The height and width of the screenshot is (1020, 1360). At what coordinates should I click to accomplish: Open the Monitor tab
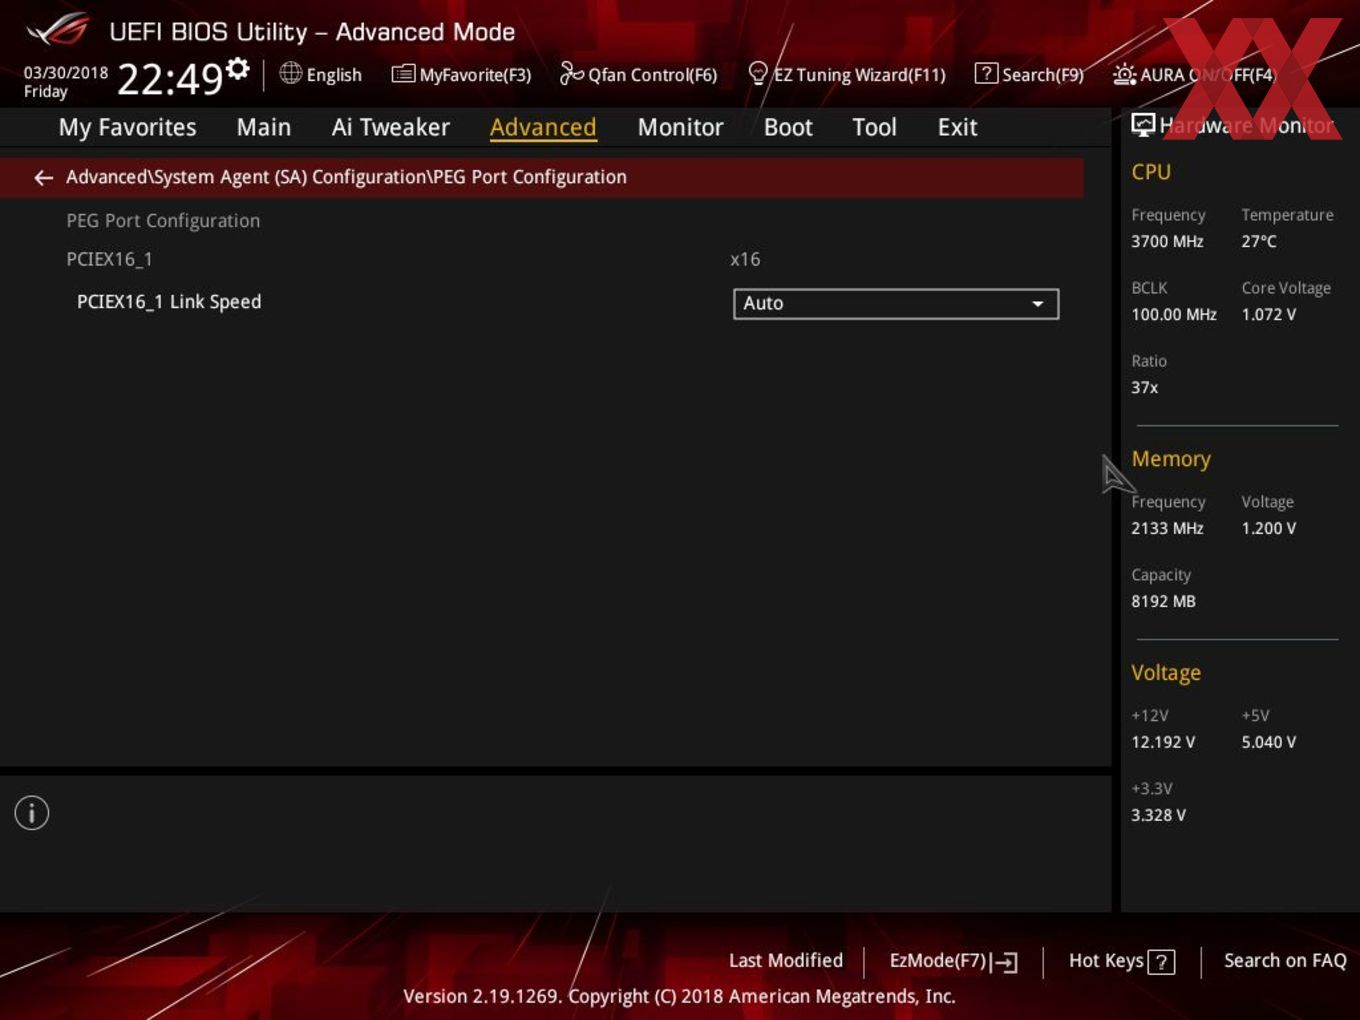680,128
